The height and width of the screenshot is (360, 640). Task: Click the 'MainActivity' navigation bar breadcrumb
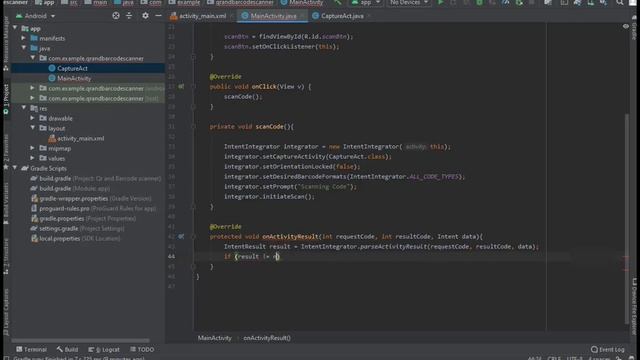click(x=302, y=2)
